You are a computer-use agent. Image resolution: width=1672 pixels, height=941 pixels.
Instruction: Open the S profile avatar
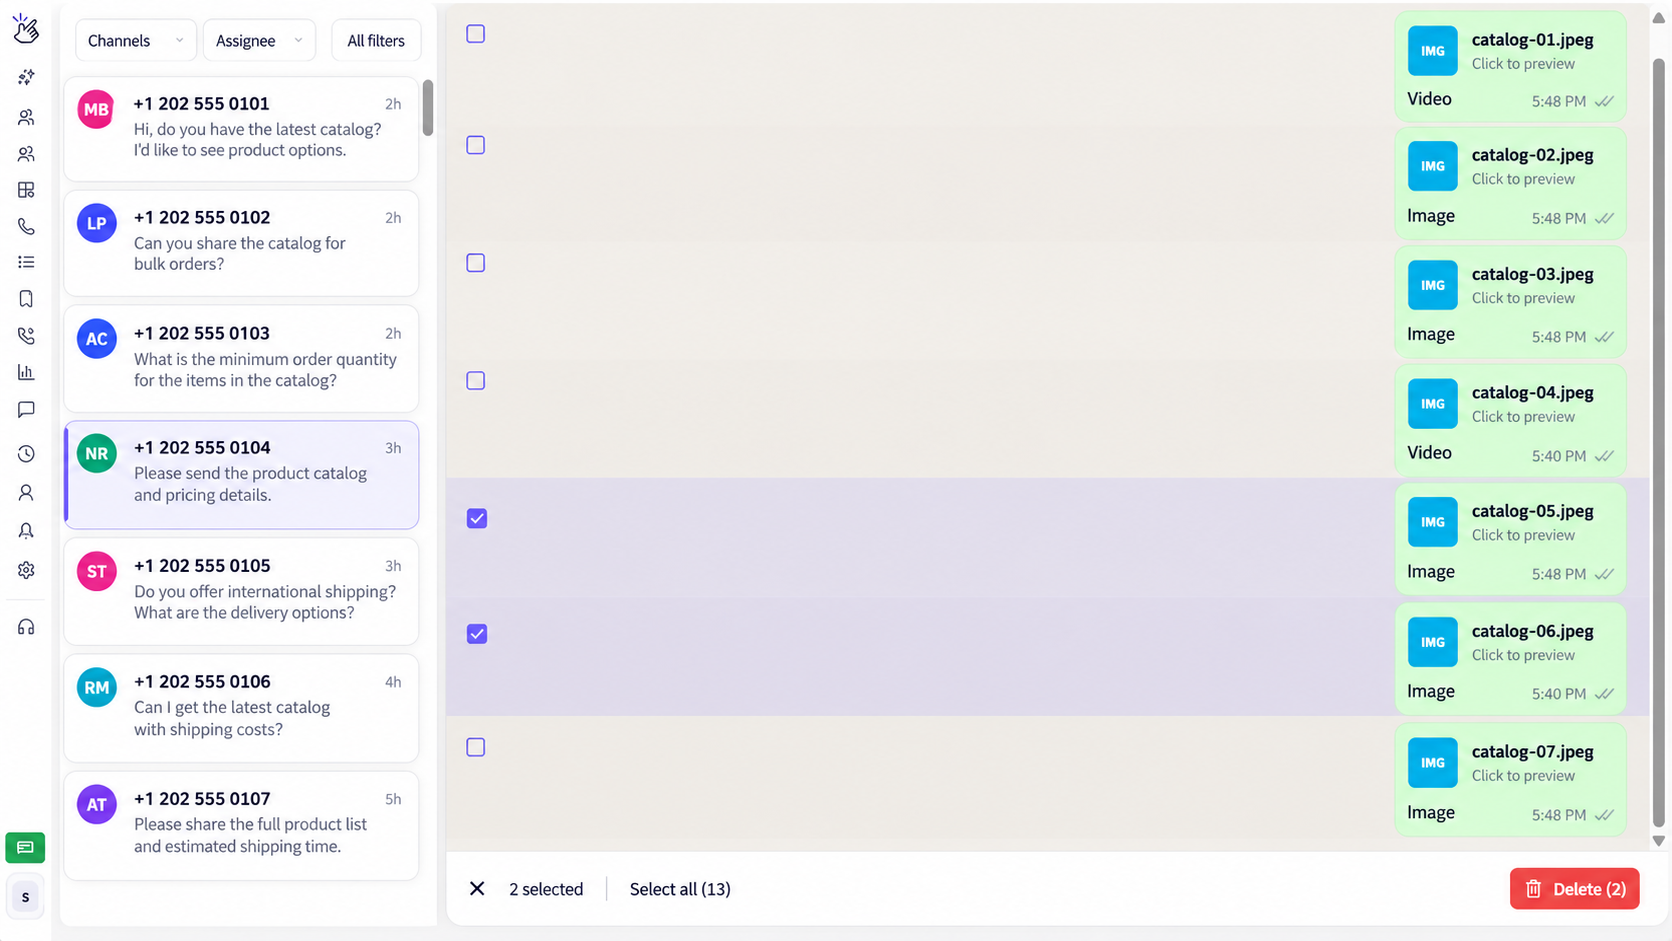pos(25,897)
